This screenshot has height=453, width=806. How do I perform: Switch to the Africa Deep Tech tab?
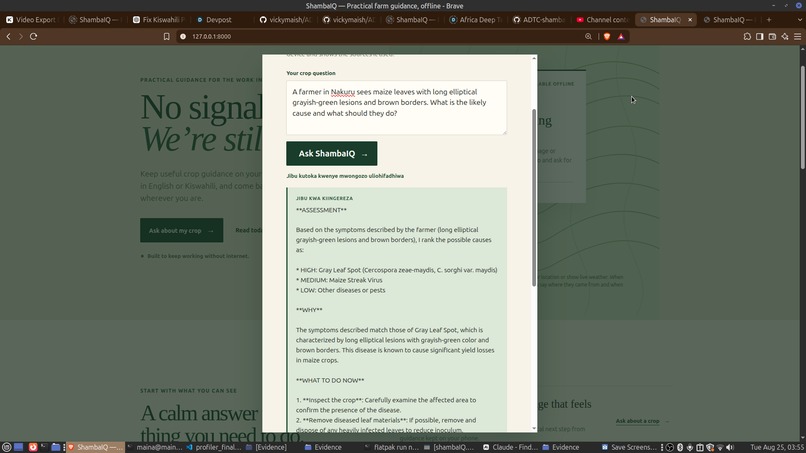pos(475,20)
